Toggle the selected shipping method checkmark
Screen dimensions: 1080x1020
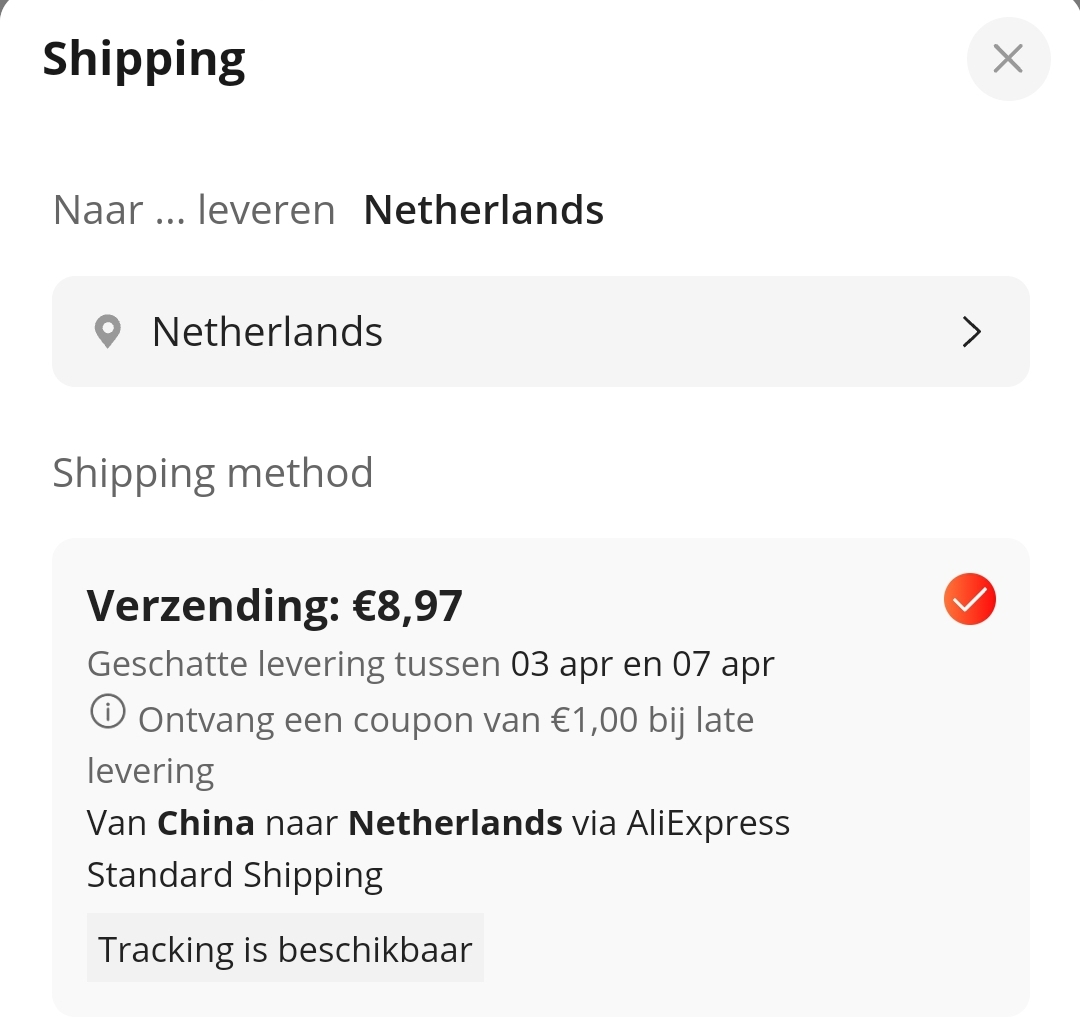[969, 598]
